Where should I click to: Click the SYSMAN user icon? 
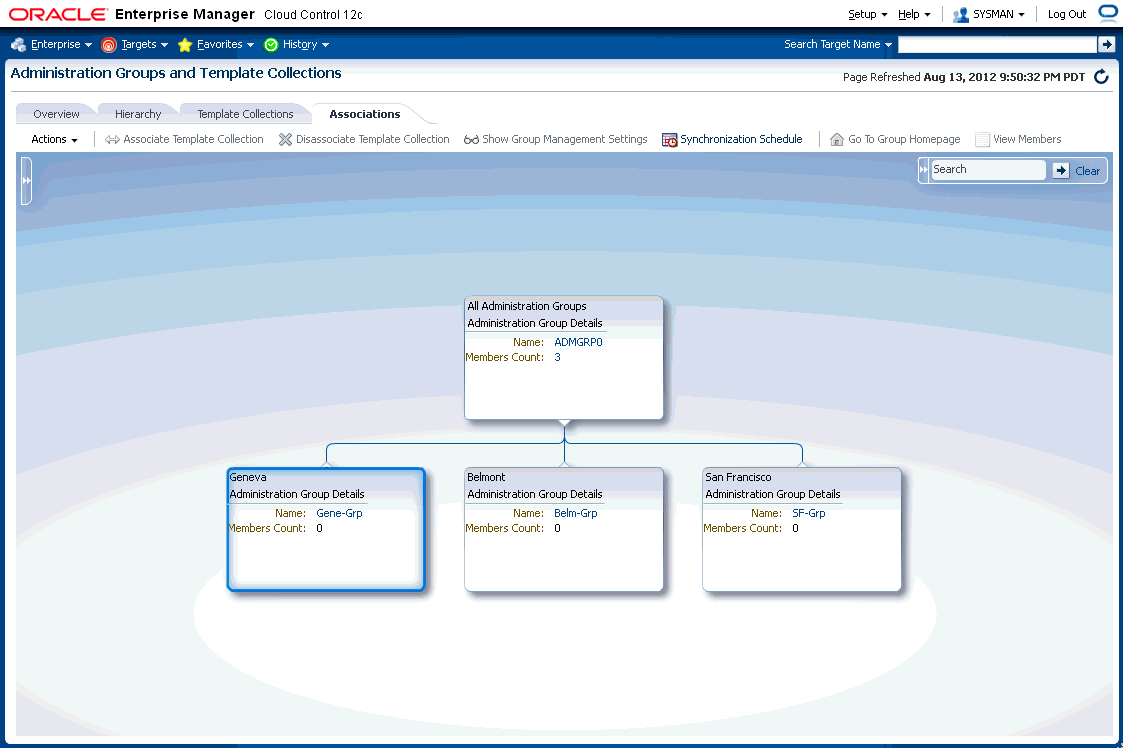point(960,14)
